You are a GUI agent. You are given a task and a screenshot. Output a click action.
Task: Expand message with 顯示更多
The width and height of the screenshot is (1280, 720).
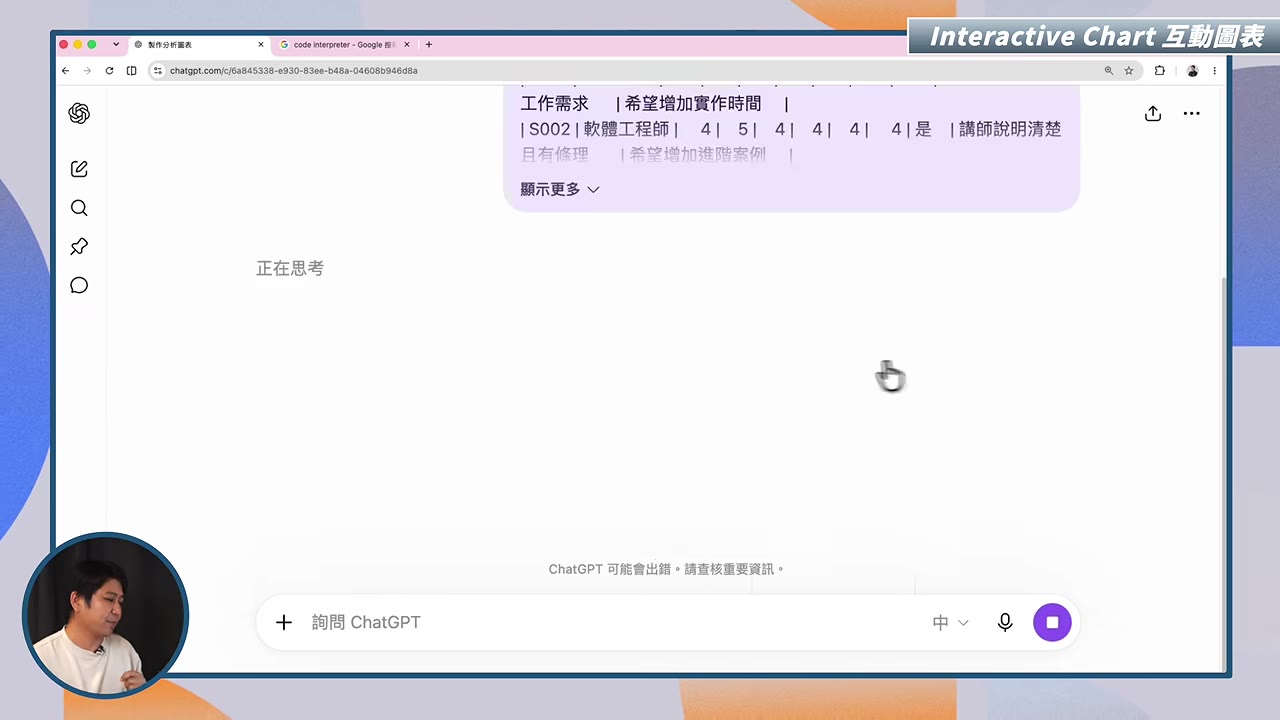[x=560, y=189]
